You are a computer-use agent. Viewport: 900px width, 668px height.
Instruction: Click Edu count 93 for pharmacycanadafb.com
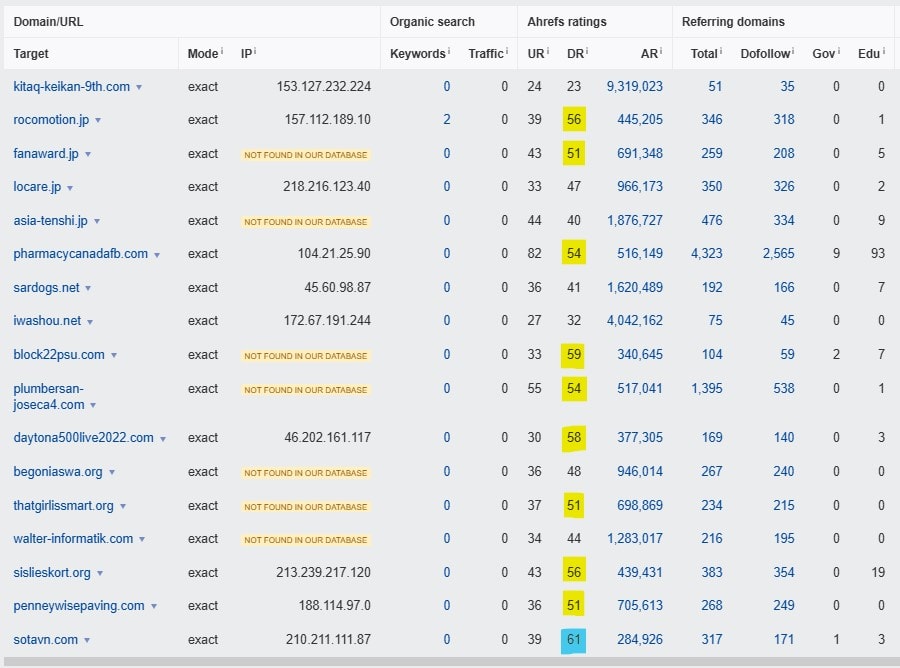(878, 254)
